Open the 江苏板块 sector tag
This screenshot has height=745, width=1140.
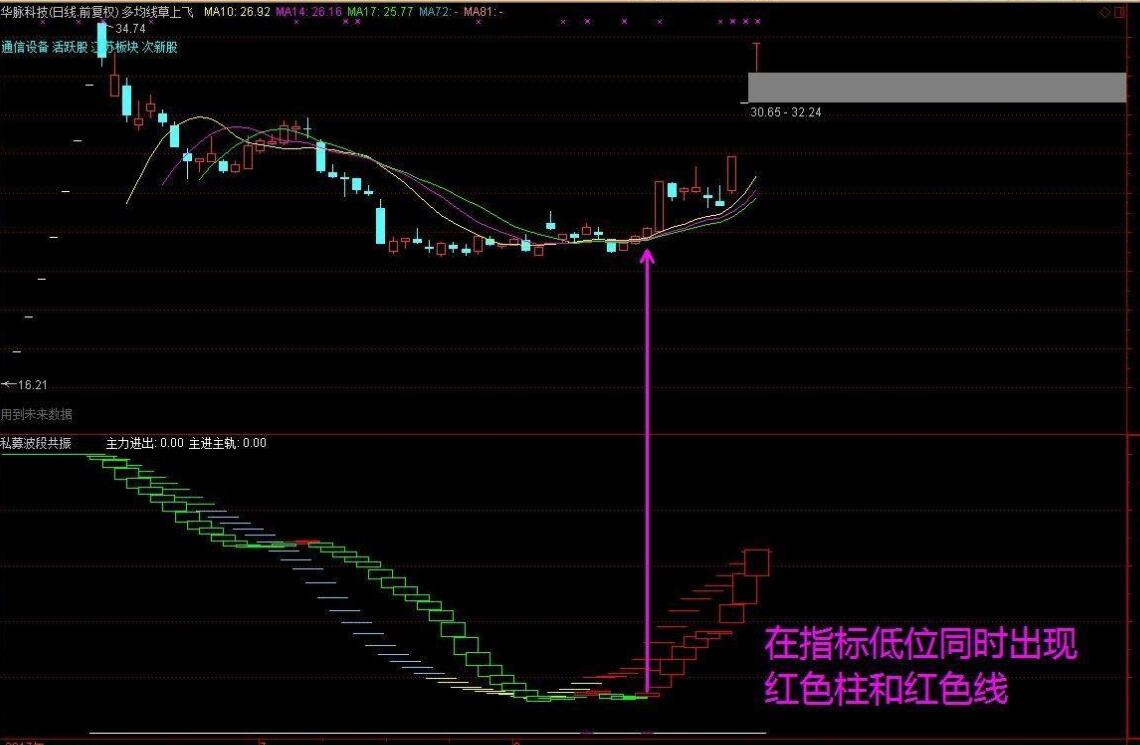(x=114, y=47)
